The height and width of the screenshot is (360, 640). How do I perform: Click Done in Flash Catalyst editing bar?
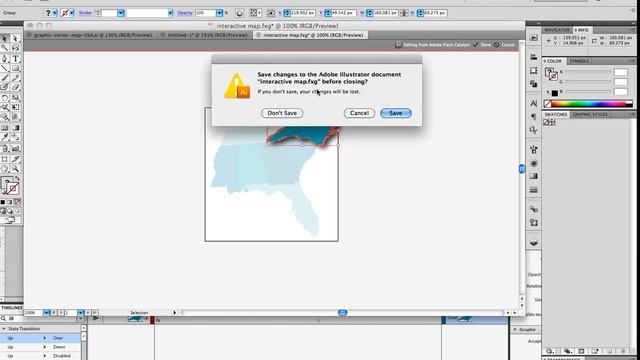pyautogui.click(x=482, y=45)
